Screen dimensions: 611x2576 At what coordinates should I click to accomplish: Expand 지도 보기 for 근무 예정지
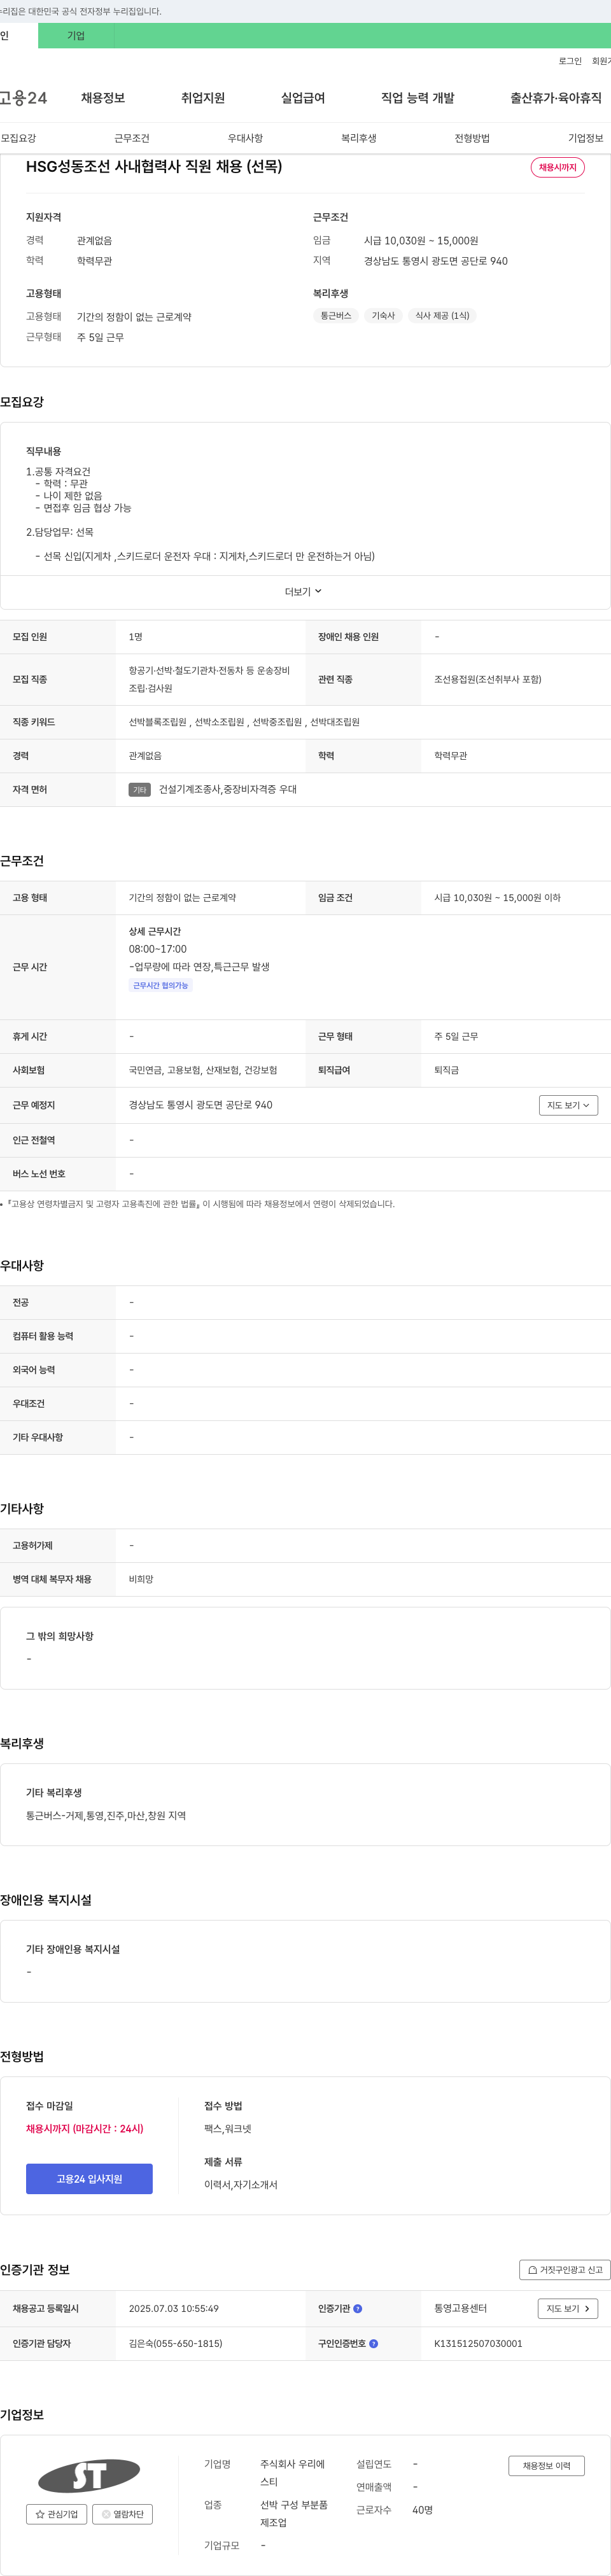point(568,1105)
